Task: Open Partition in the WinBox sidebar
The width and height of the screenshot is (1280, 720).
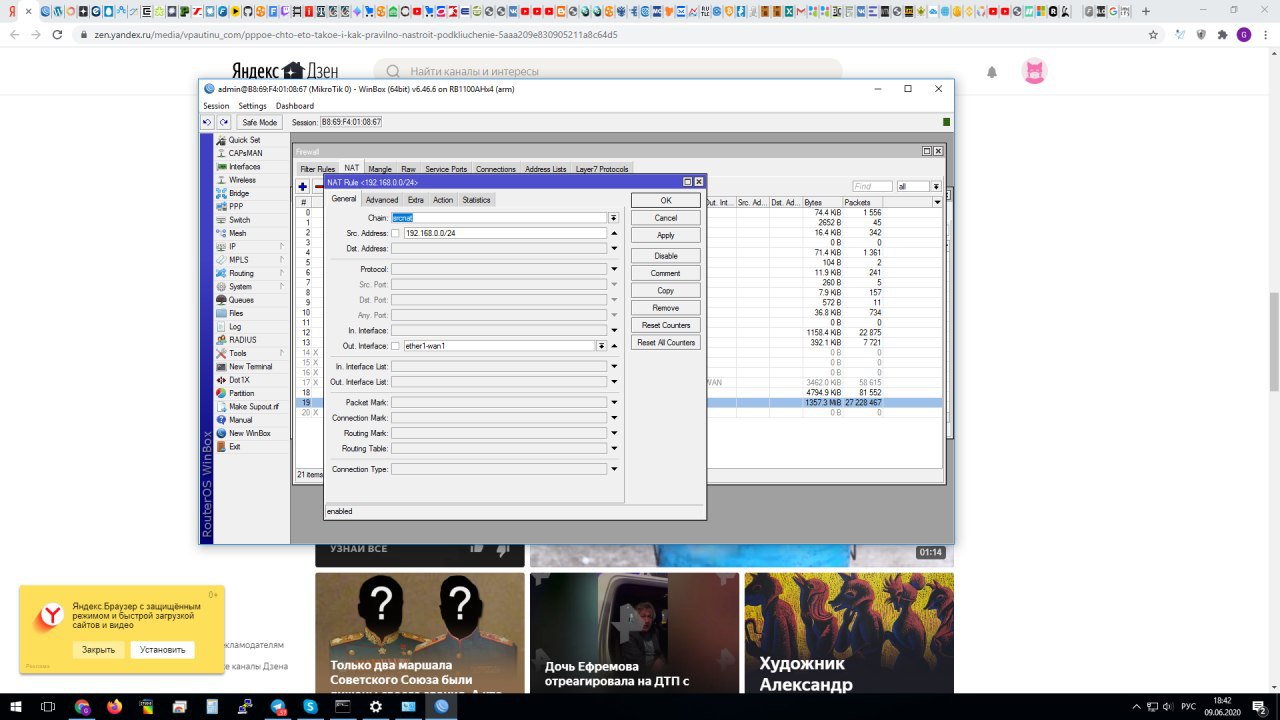Action: pos(241,393)
